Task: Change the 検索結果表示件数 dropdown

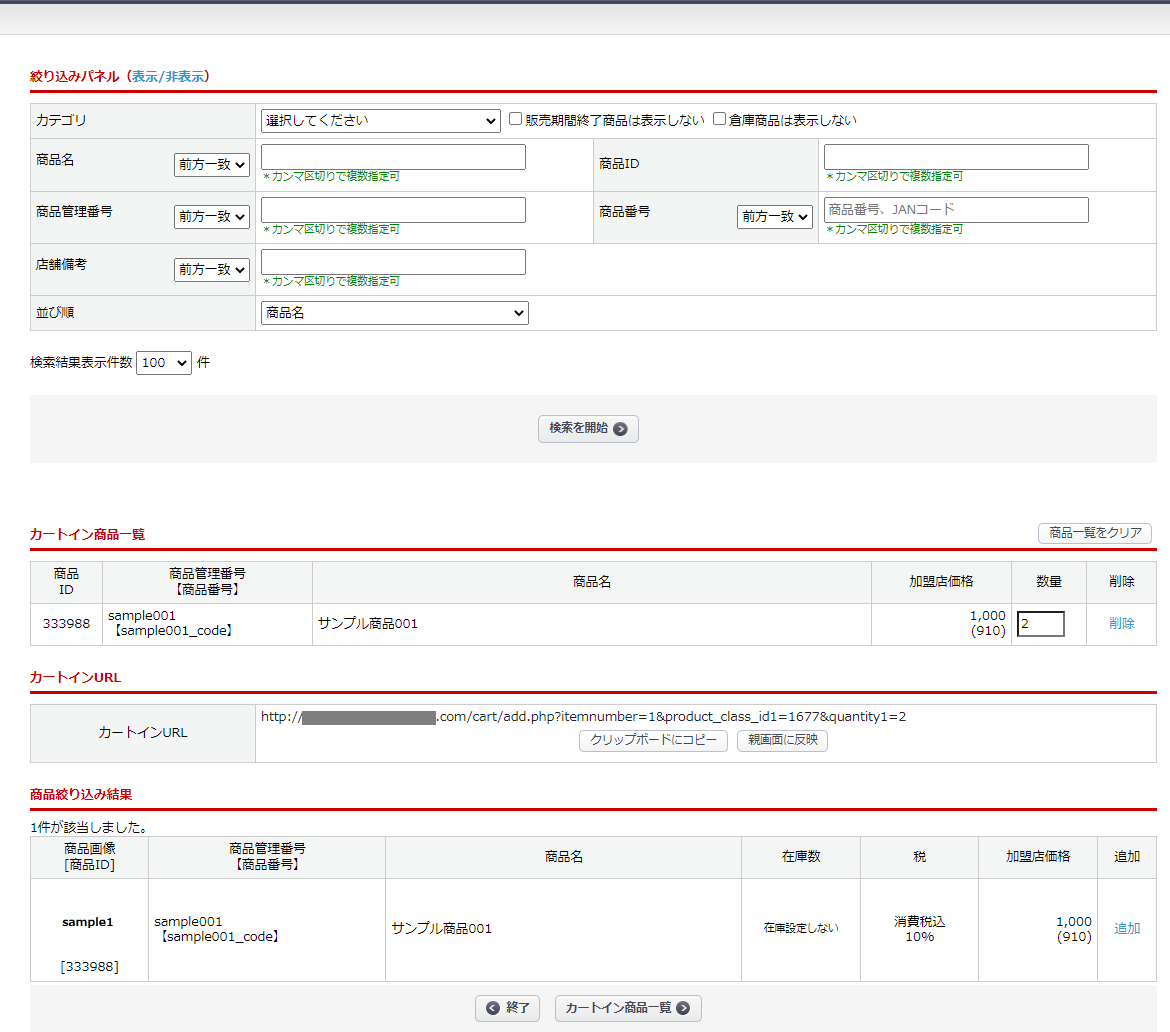Action: pos(163,363)
